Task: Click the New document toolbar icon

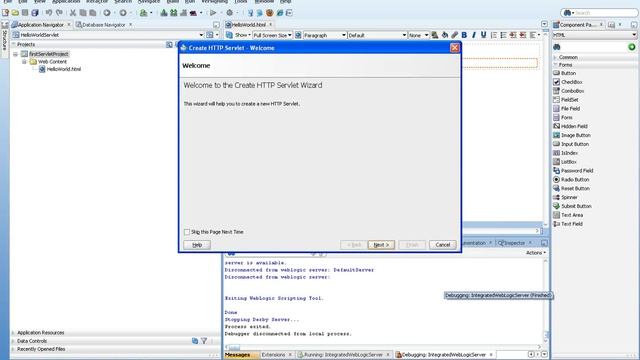Action: [x=5, y=13]
